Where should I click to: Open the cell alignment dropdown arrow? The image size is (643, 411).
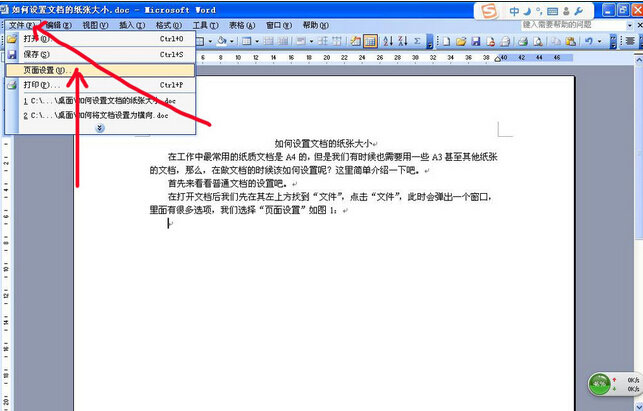311,41
